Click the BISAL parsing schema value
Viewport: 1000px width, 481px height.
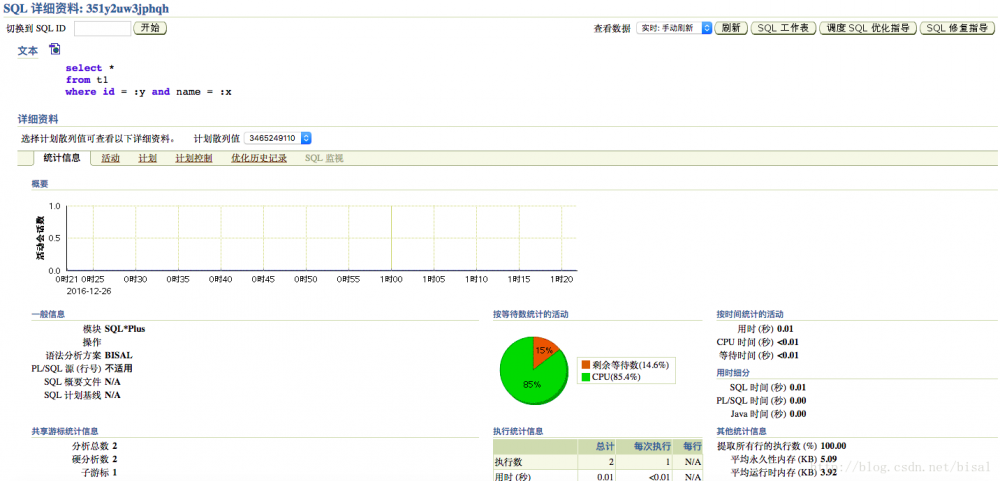pos(119,355)
